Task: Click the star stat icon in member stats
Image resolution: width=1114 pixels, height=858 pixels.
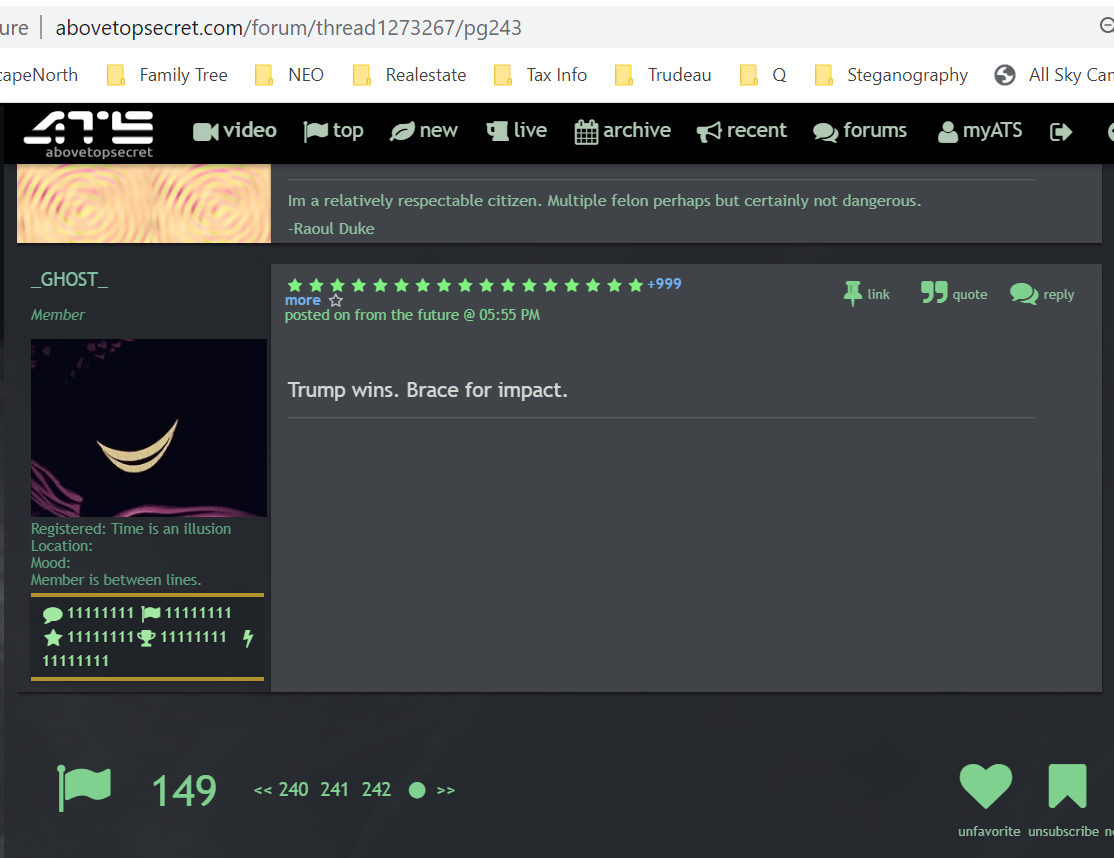Action: tap(53, 638)
